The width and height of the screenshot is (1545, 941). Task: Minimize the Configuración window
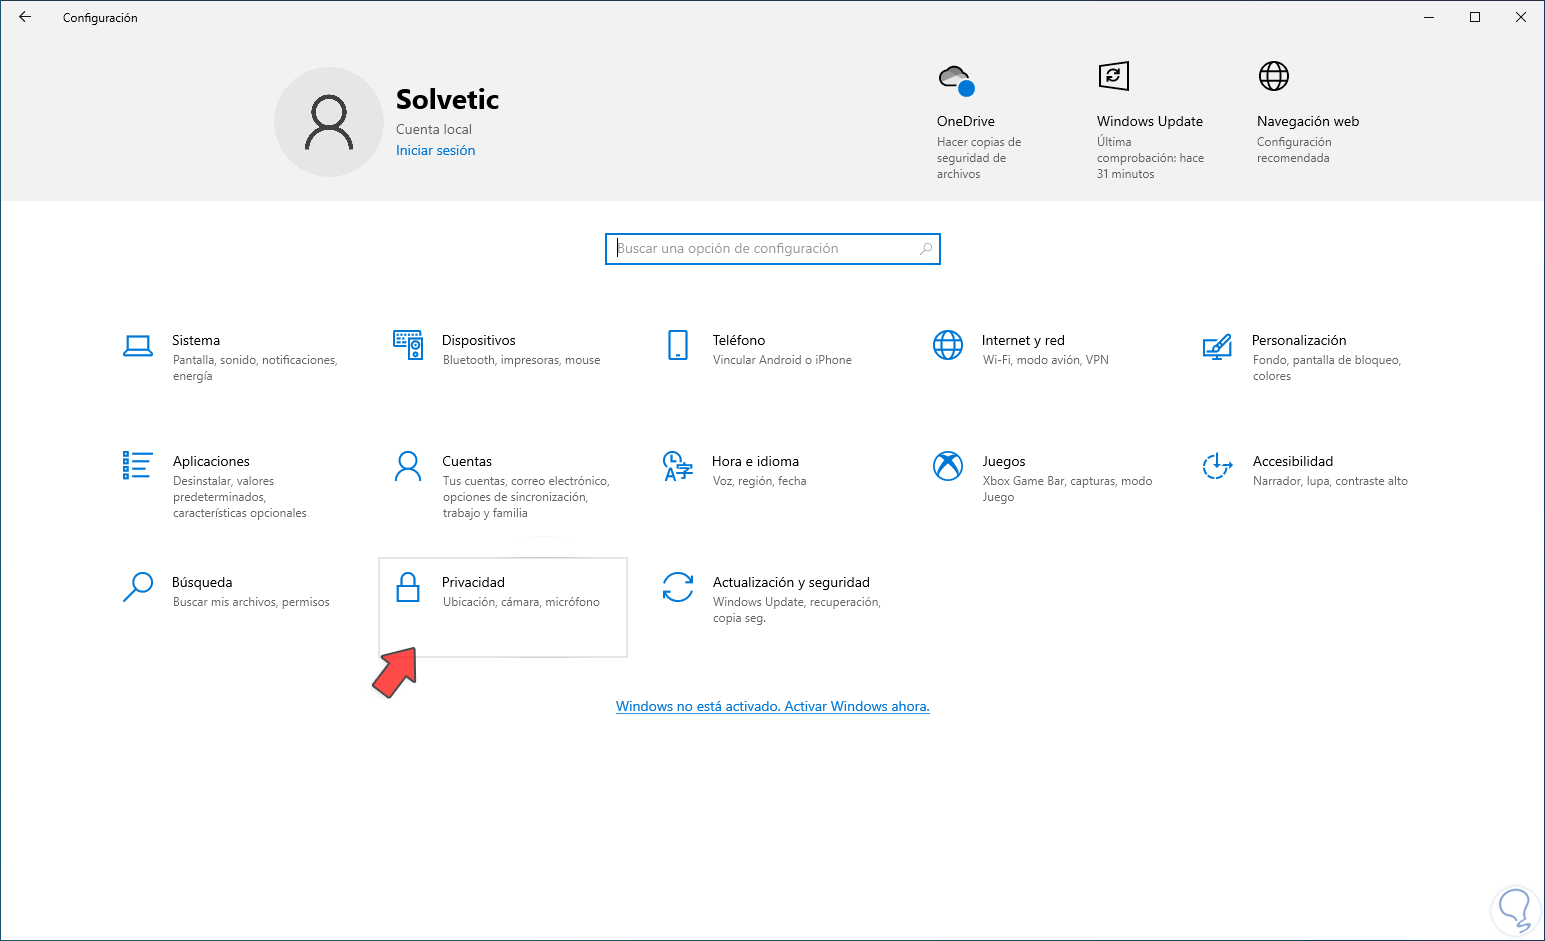point(1429,17)
